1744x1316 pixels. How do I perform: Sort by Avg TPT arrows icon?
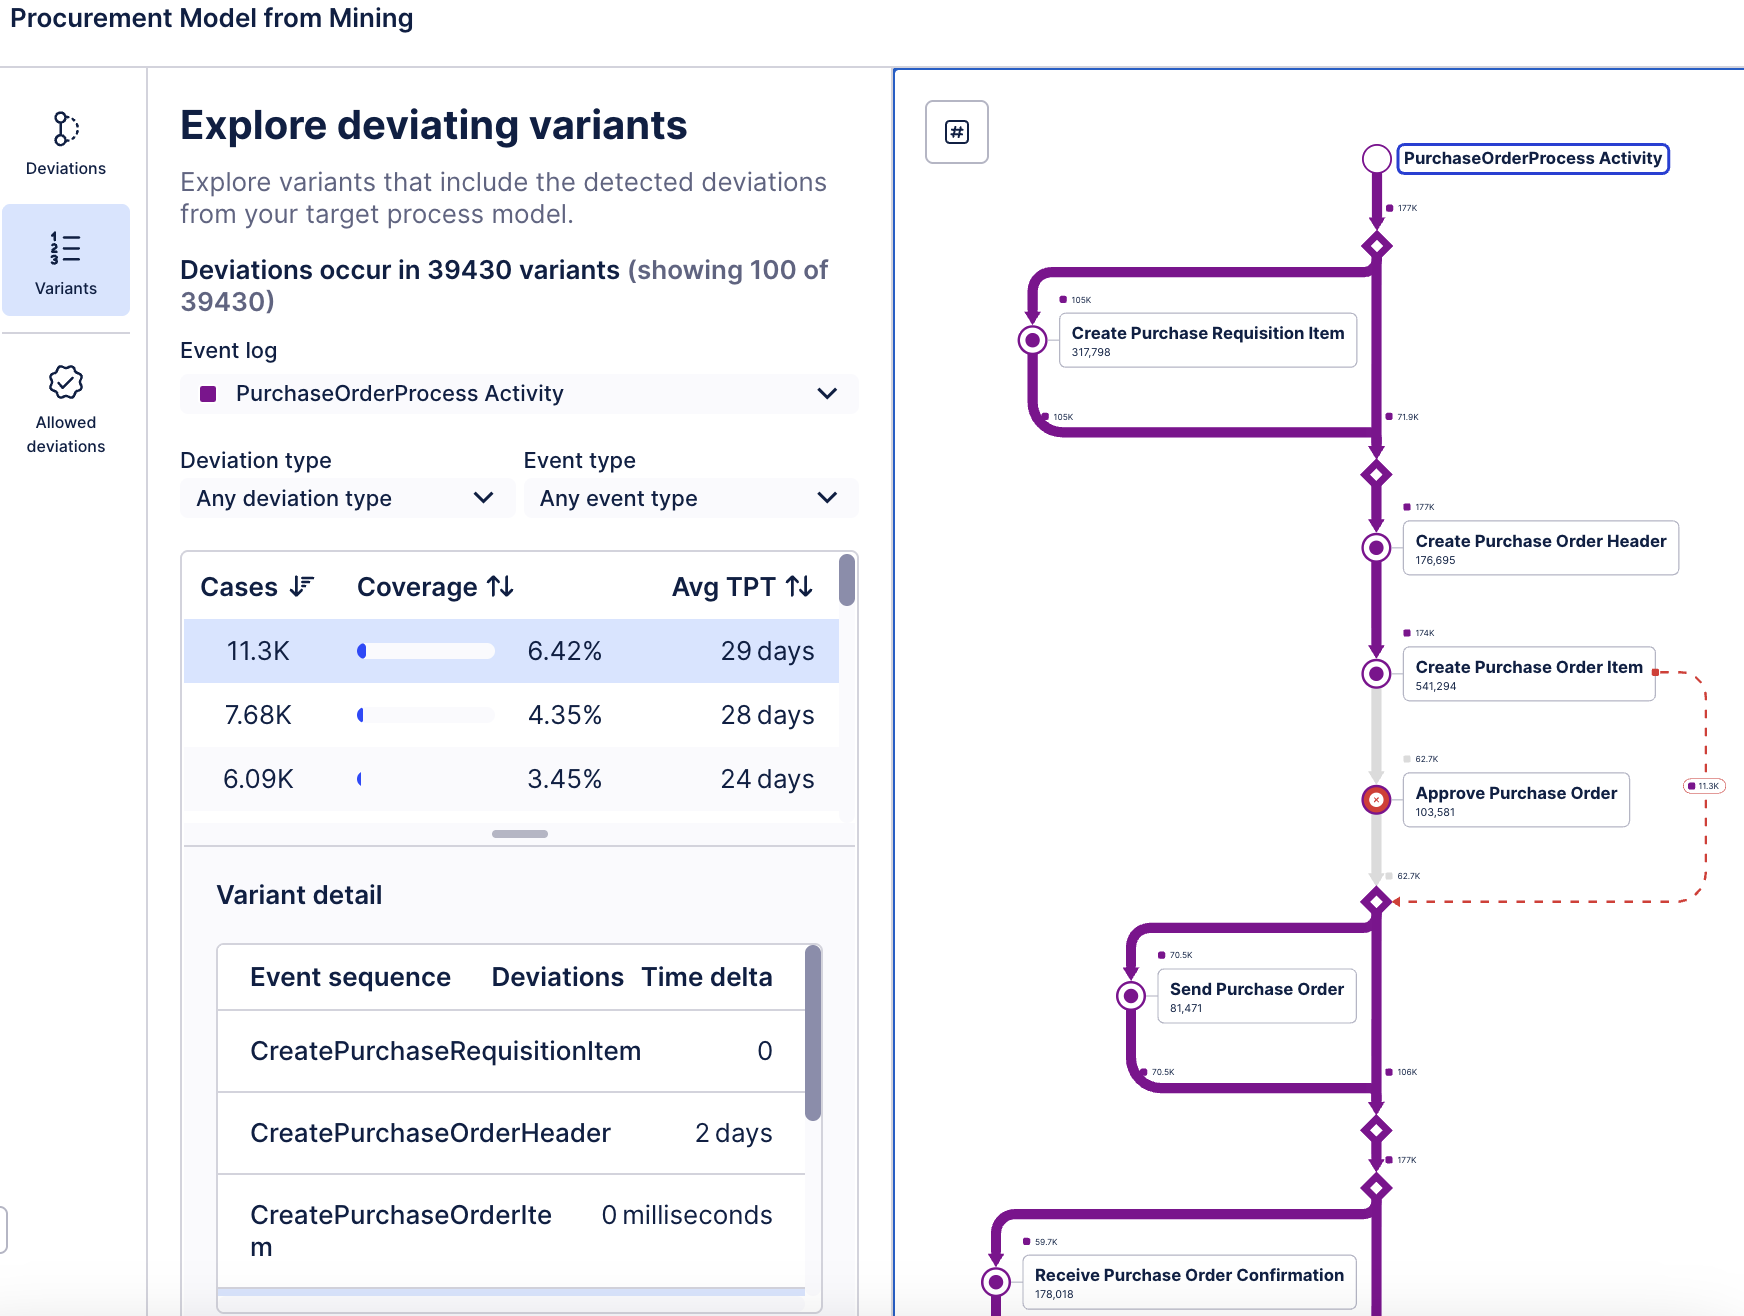pyautogui.click(x=799, y=587)
